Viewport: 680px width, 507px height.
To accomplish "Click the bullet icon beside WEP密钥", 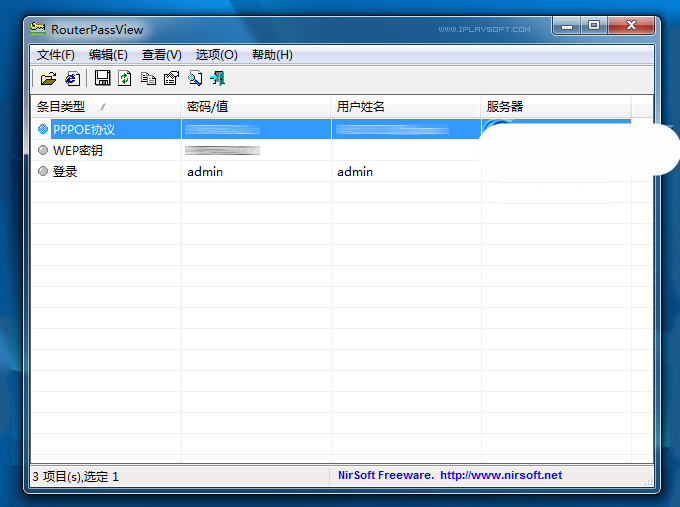I will click(x=42, y=150).
